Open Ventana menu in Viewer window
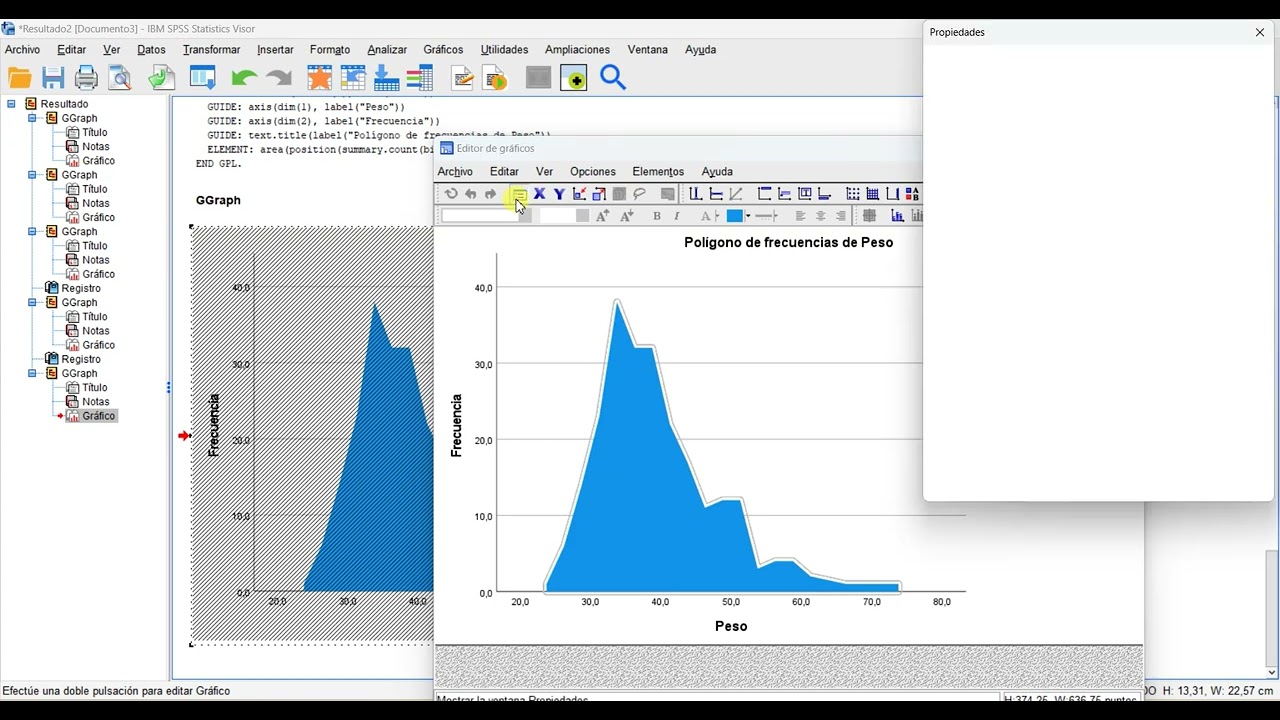Viewport: 1280px width, 720px height. point(648,49)
